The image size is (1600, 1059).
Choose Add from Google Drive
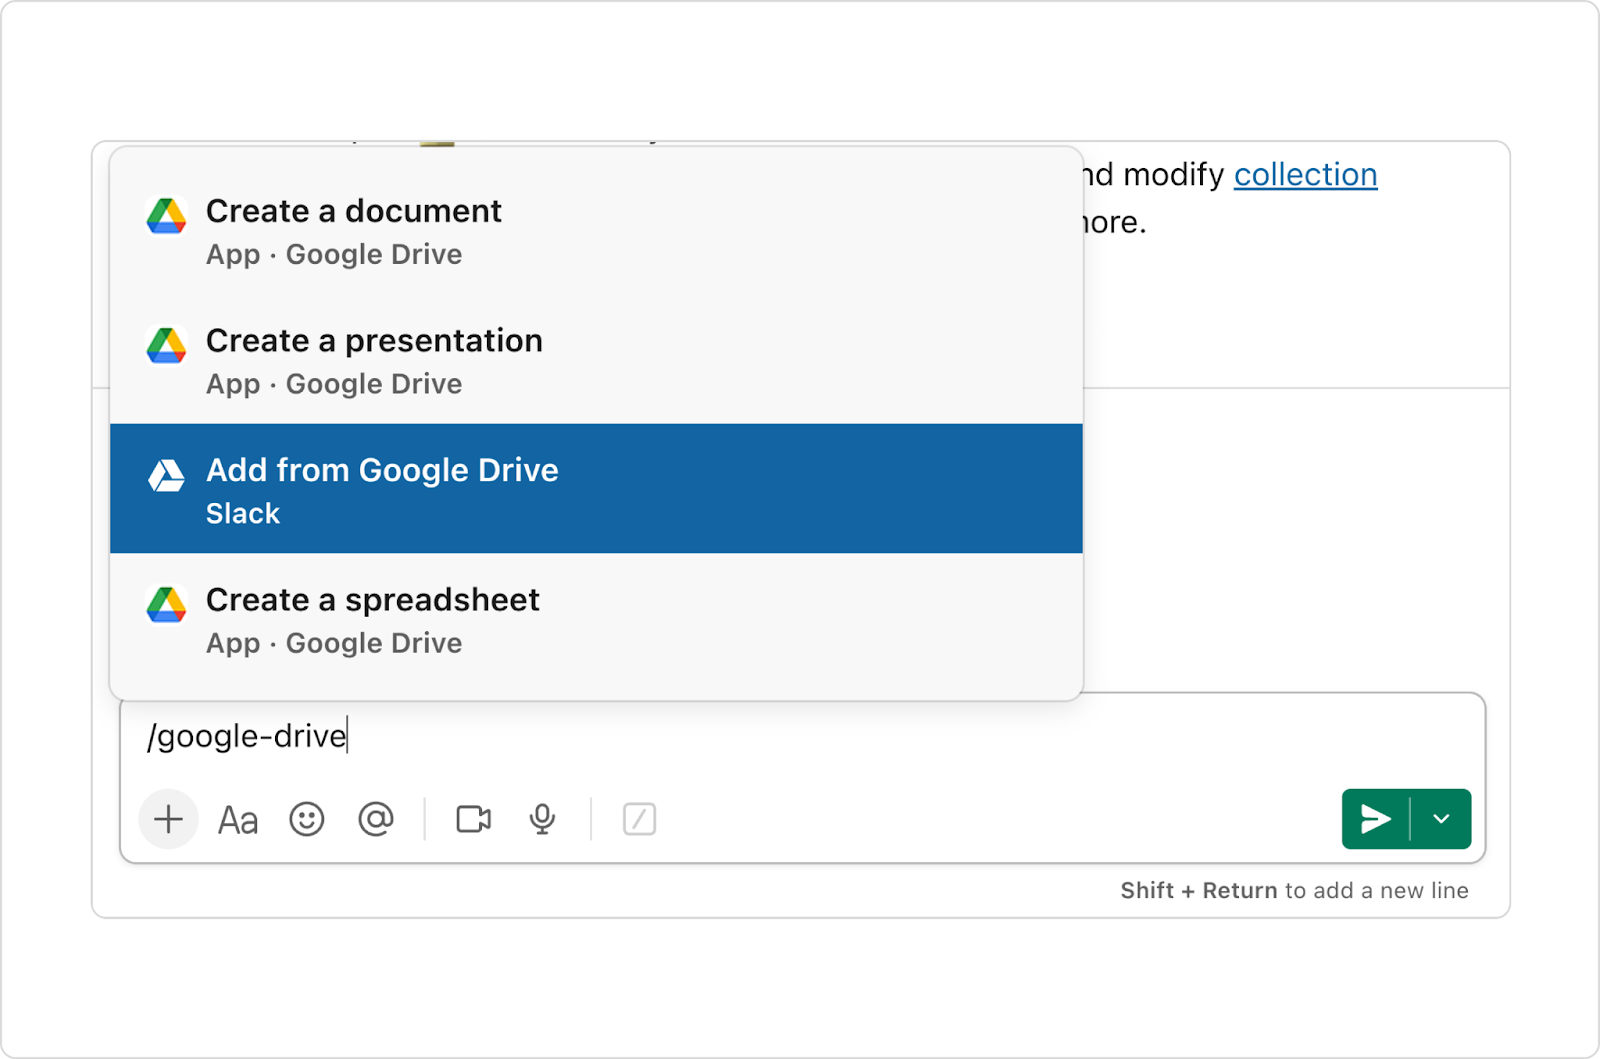click(x=596, y=488)
